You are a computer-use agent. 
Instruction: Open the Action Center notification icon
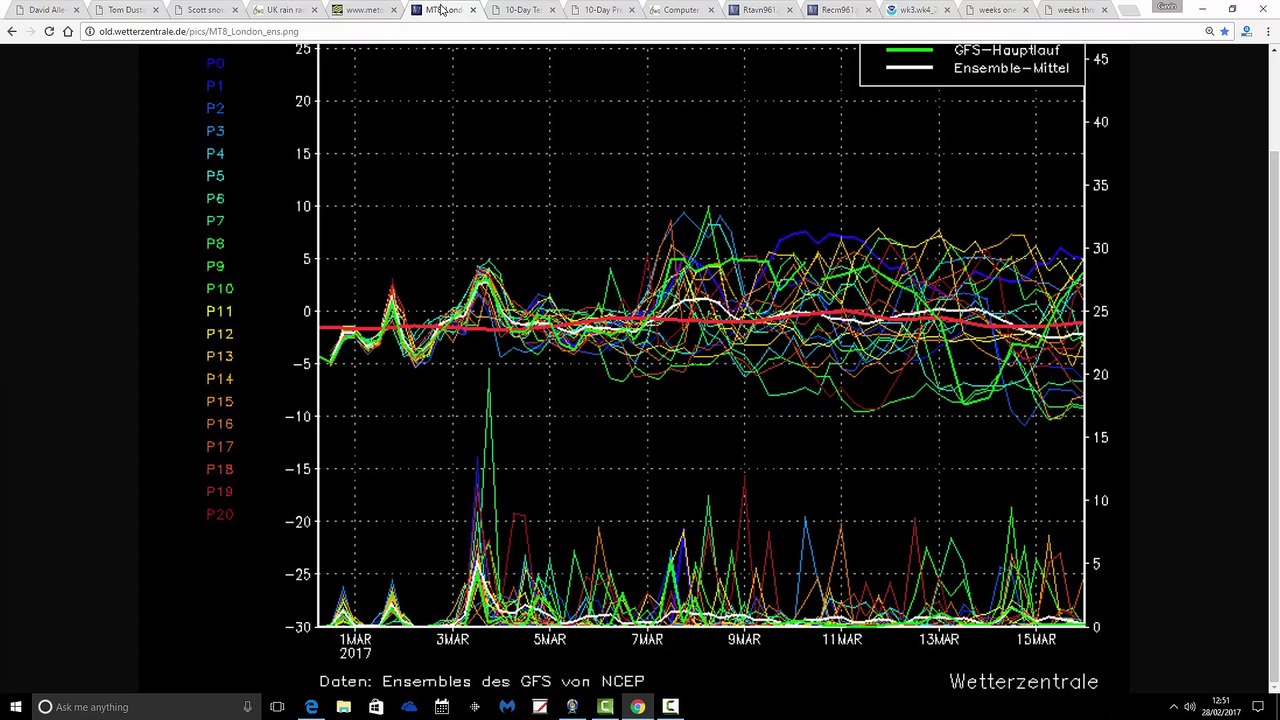[1258, 707]
